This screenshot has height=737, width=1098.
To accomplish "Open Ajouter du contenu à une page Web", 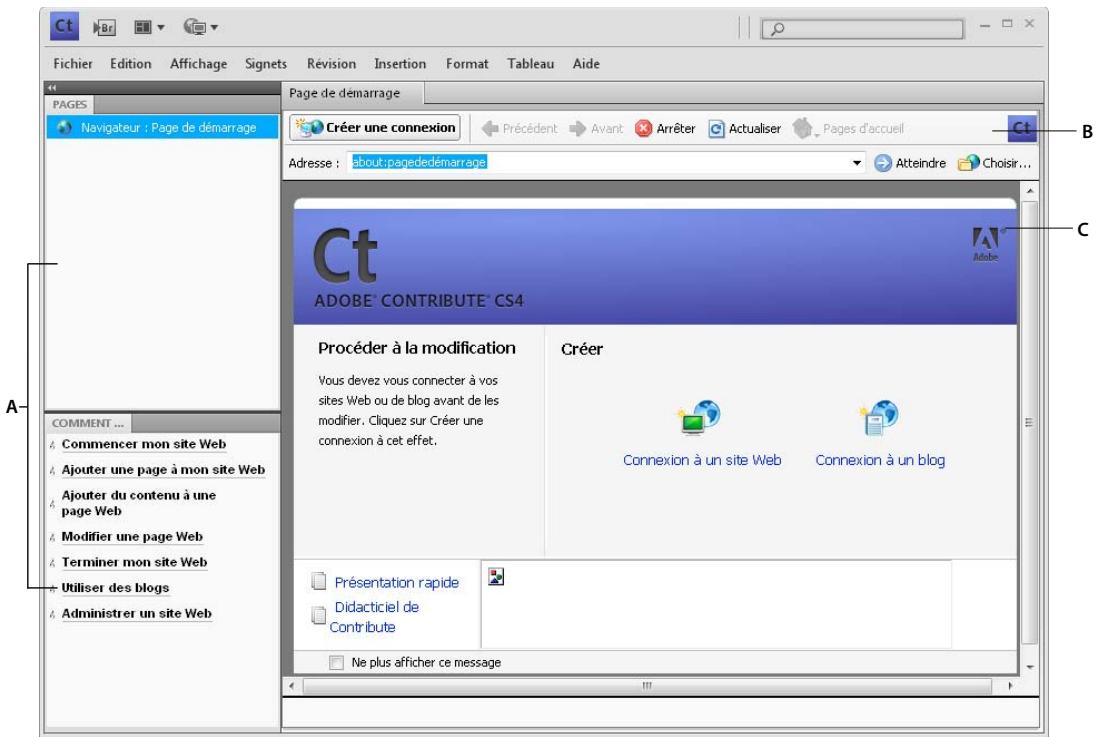I will tap(139, 503).
